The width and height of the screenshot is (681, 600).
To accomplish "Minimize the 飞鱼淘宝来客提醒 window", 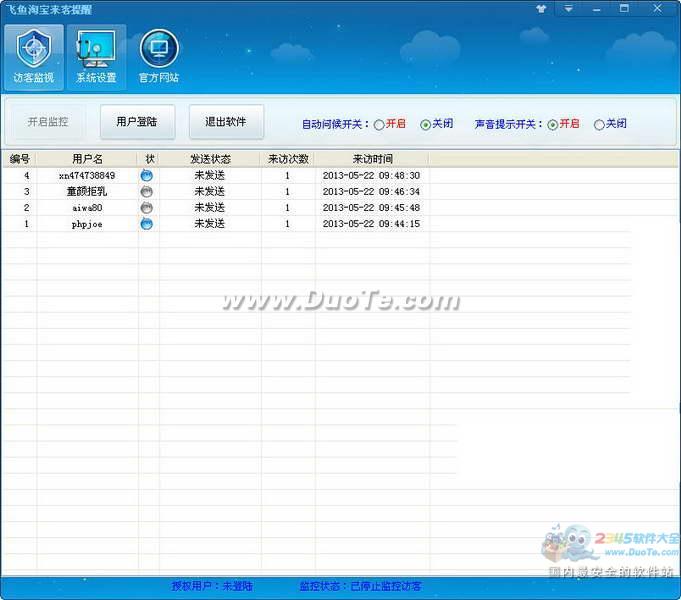I will (596, 9).
